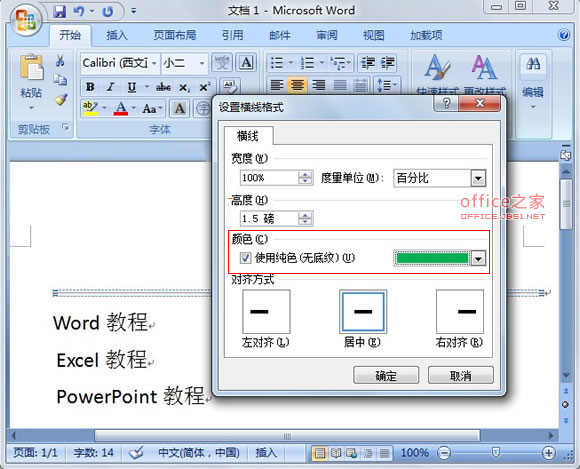Toggle the solid color (no shade) checkbox

click(x=245, y=258)
